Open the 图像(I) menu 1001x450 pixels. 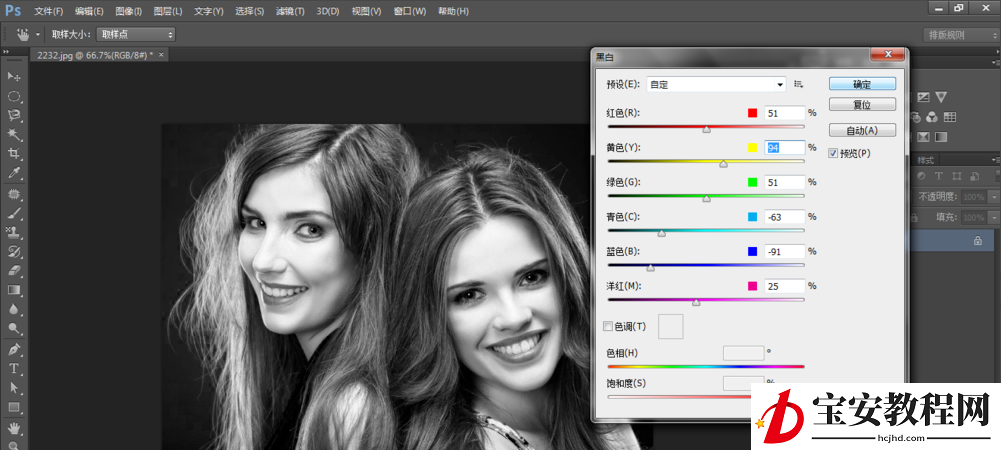click(x=129, y=11)
